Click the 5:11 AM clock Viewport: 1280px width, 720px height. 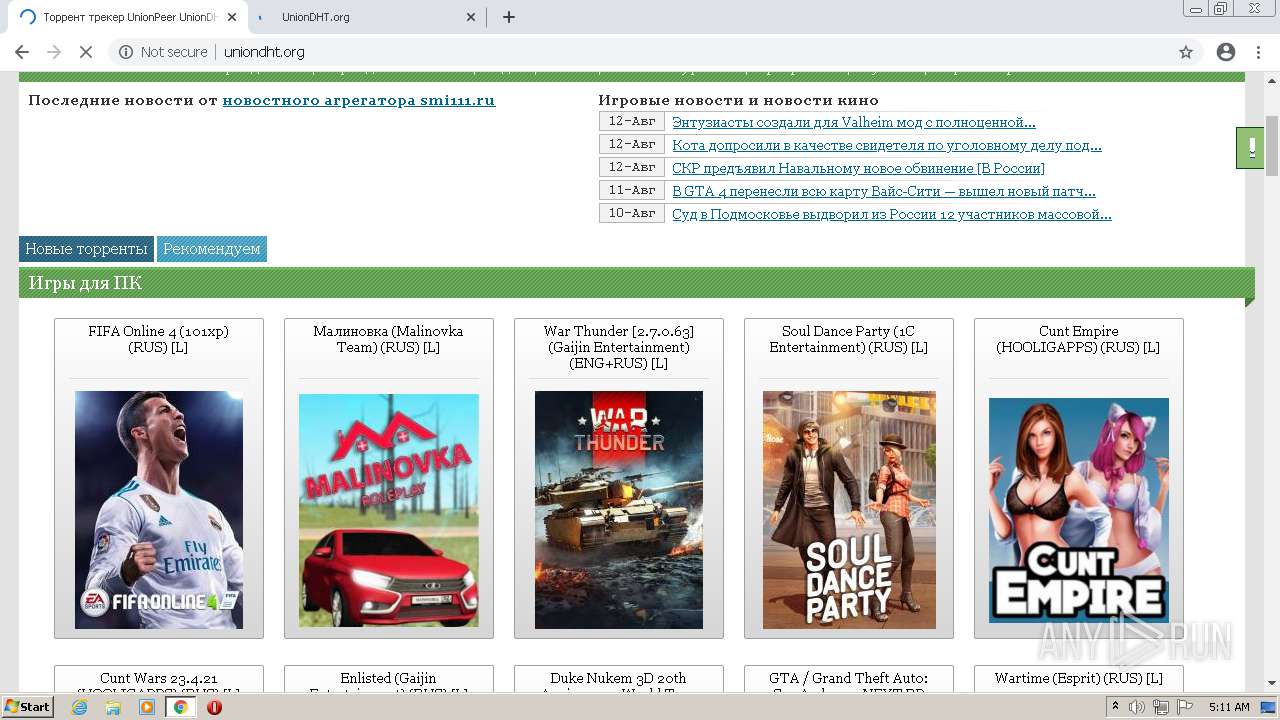[x=1229, y=707]
